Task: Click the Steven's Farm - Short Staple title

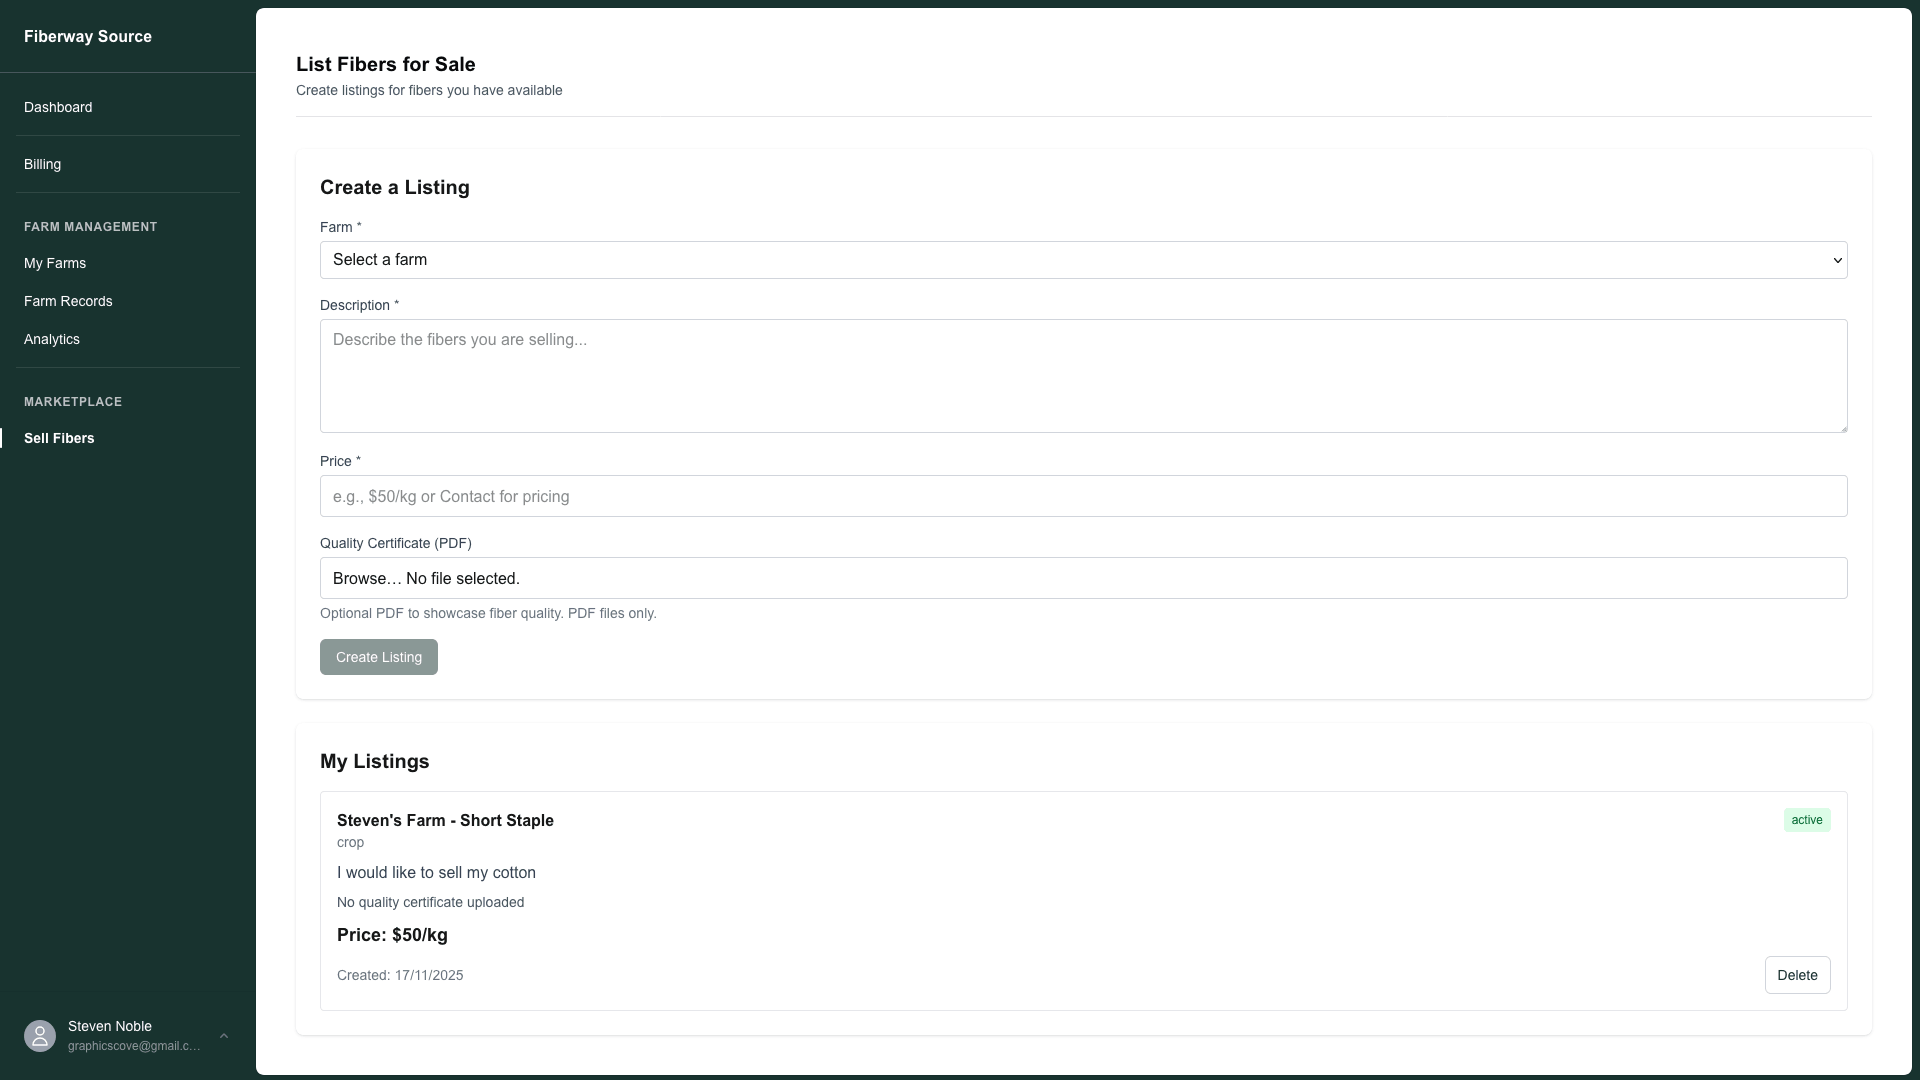Action: 445,820
